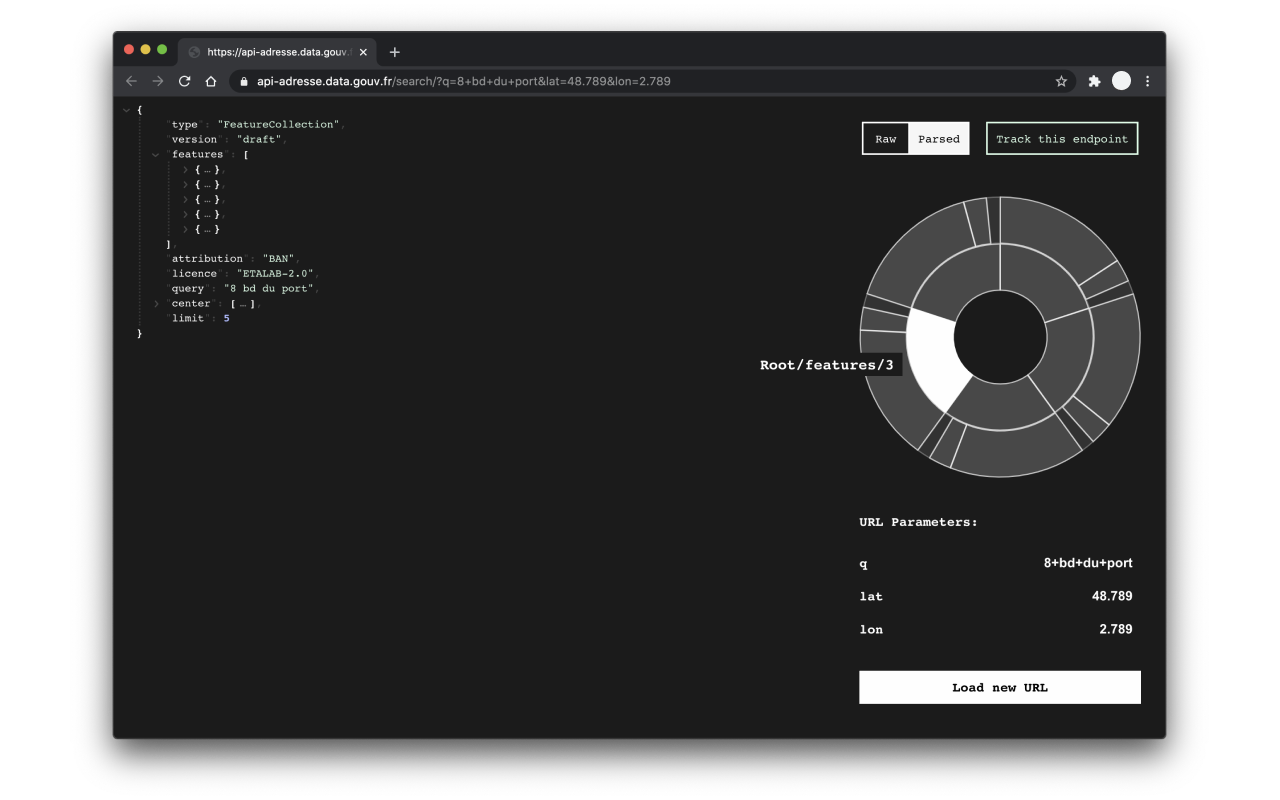Screen dimensions: 1280x800
Task: Click the yellow minimize window button
Action: pyautogui.click(x=146, y=50)
